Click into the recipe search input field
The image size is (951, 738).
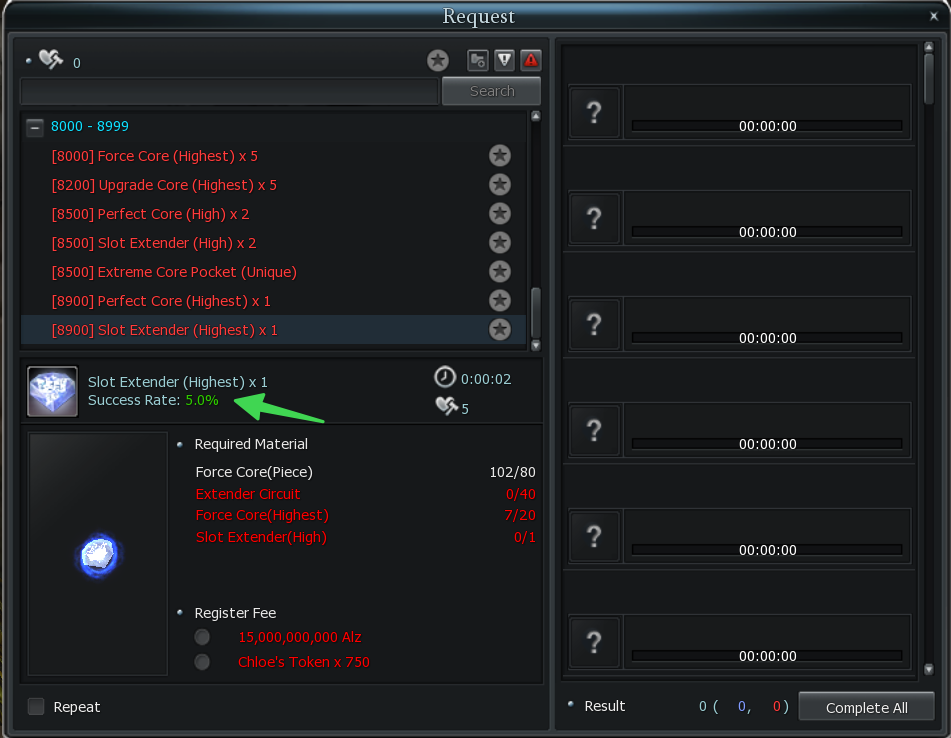[x=229, y=92]
